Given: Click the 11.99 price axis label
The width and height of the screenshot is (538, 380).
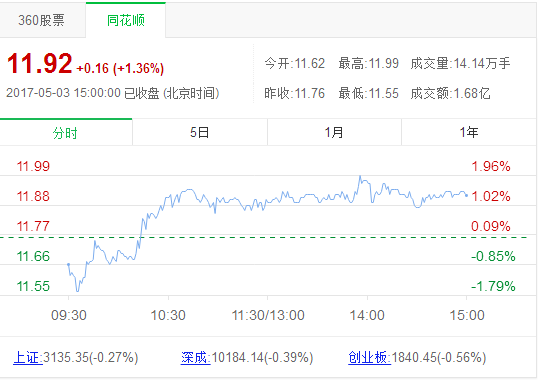Looking at the screenshot, I should click(x=33, y=166).
